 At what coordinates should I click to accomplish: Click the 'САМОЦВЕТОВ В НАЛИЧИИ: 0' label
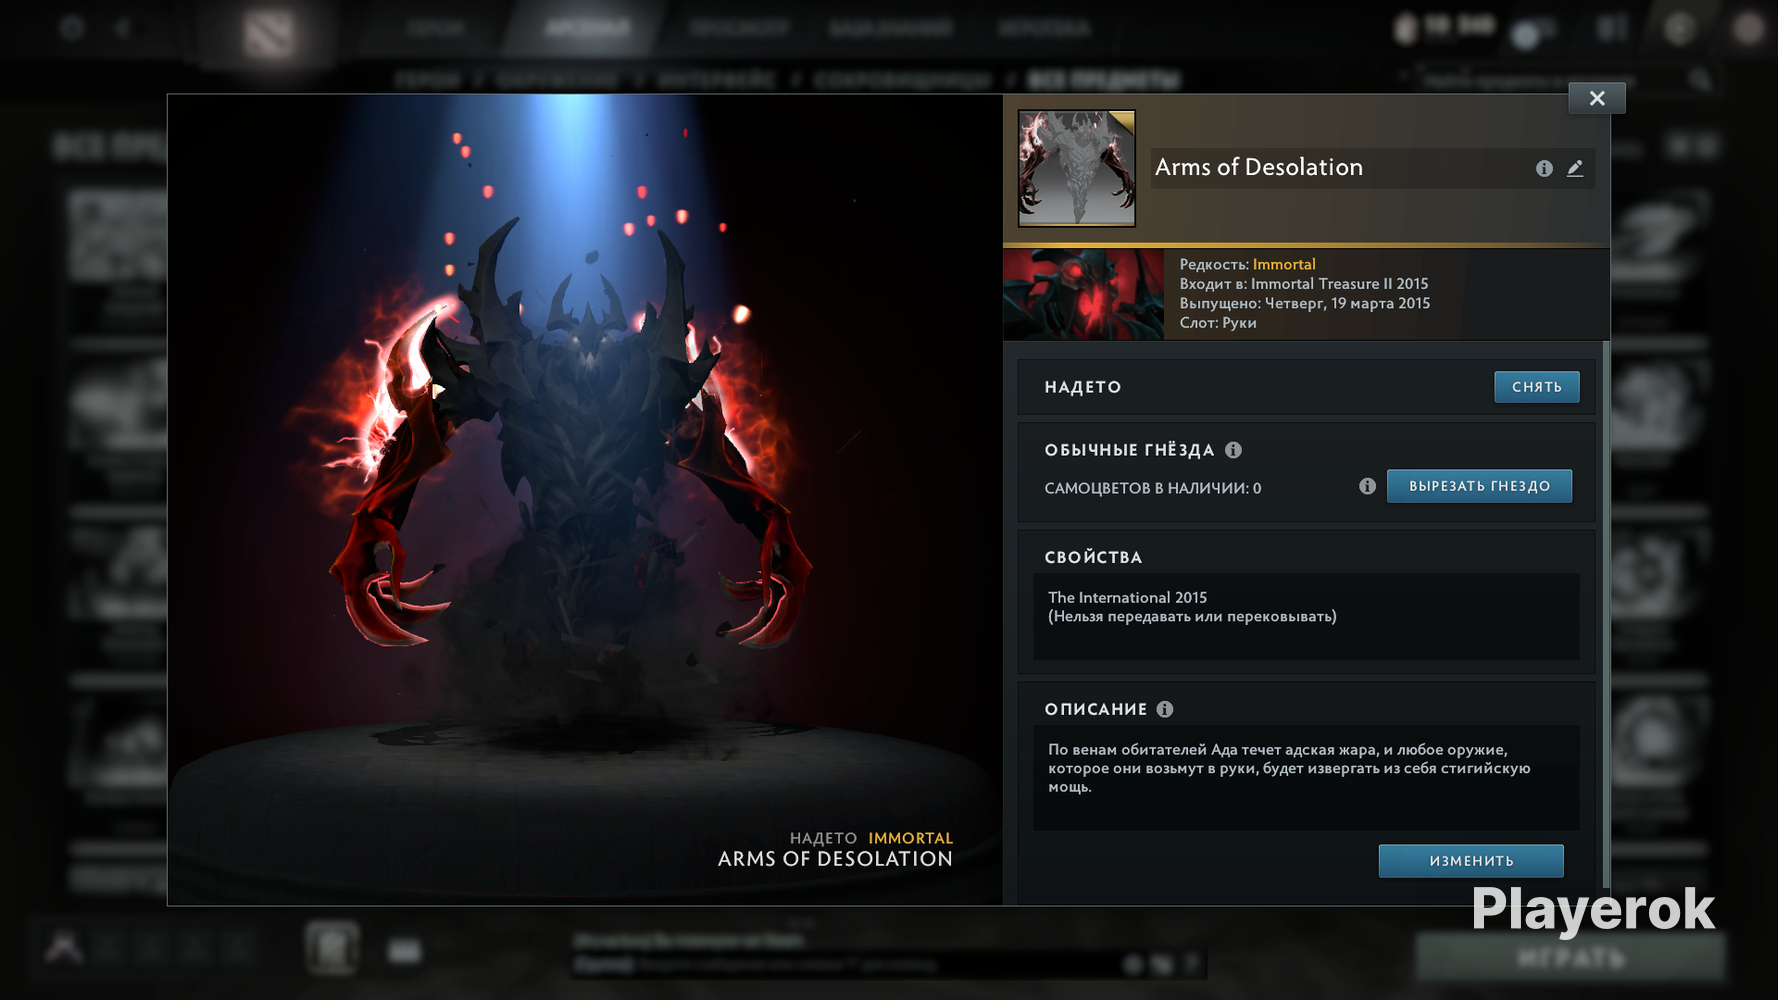1153,488
